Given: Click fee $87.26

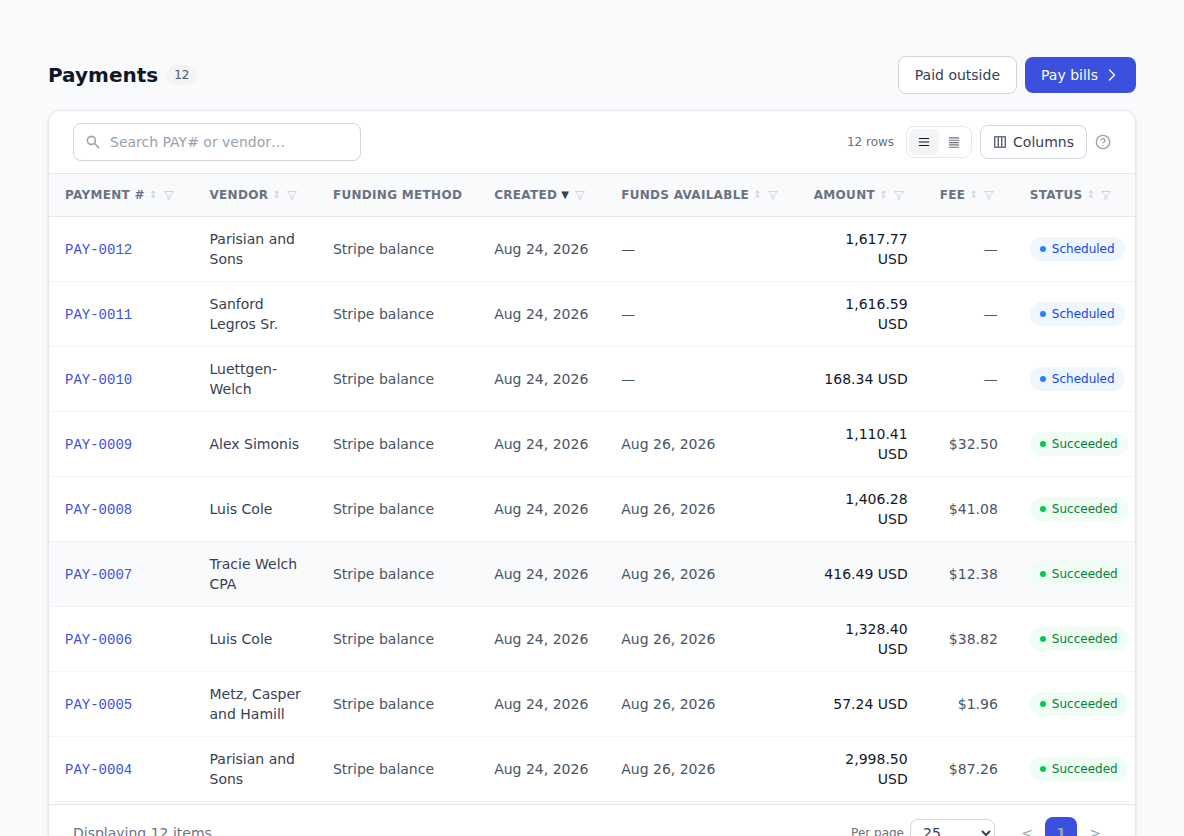Looking at the screenshot, I should 973,769.
